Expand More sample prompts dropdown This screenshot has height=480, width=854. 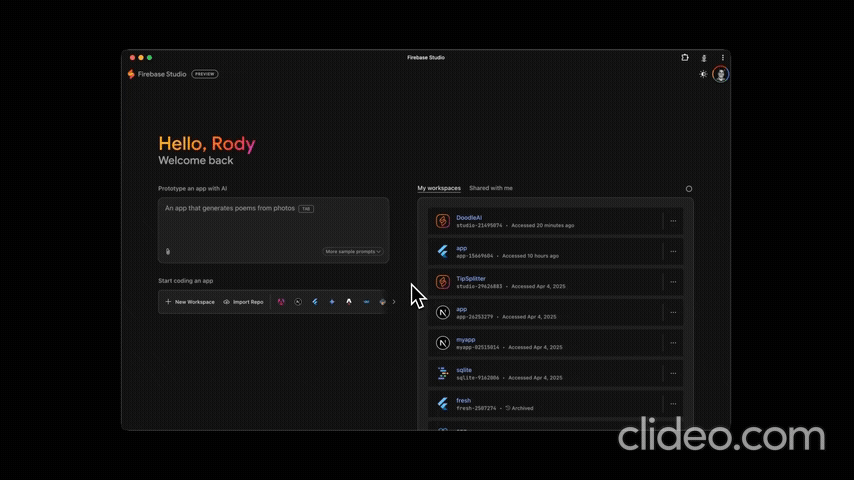click(x=353, y=252)
